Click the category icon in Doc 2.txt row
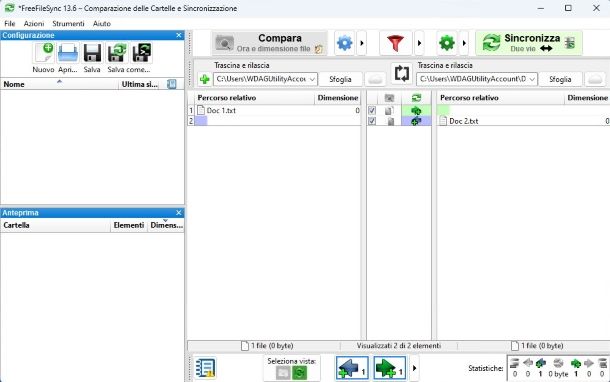The width and height of the screenshot is (610, 382). tap(390, 121)
